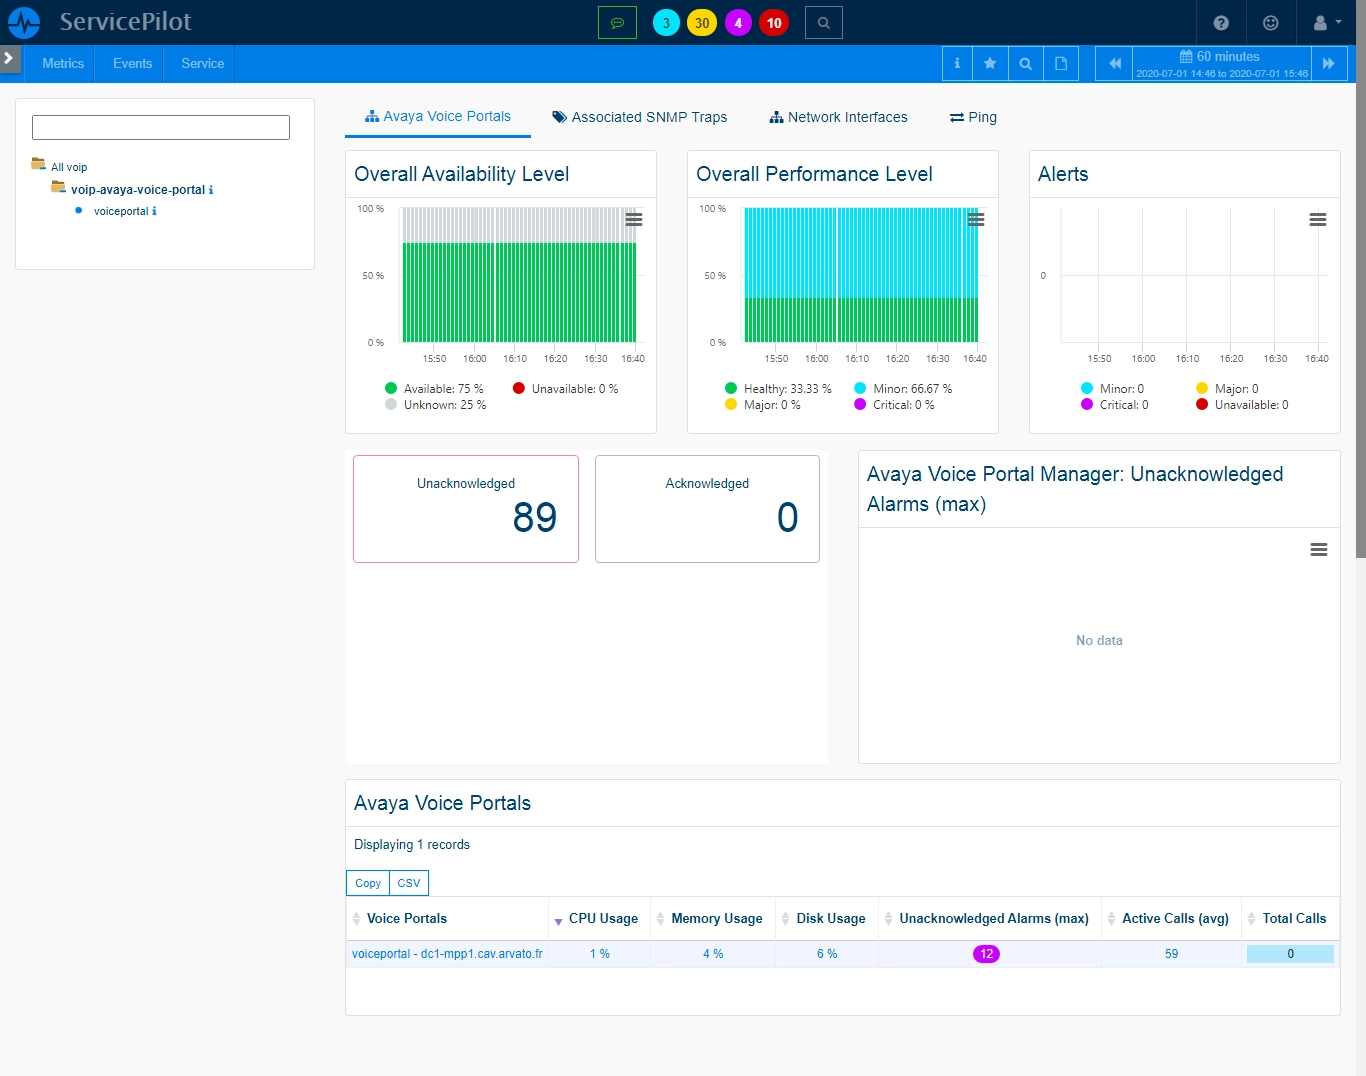The width and height of the screenshot is (1366, 1076).
Task: Click info icon beside voip-avaya-voice-portal
Action: [x=211, y=190]
